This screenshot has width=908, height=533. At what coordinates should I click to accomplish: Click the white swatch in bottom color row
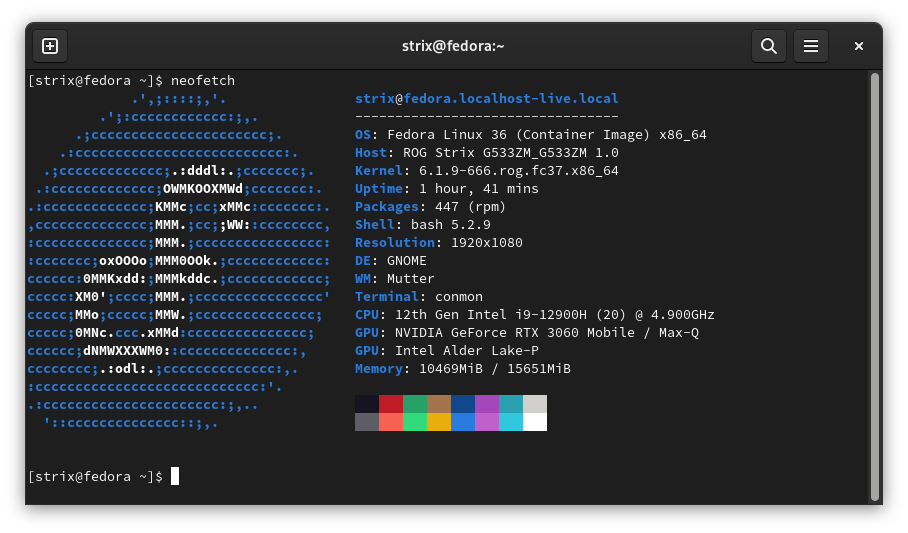(535, 422)
